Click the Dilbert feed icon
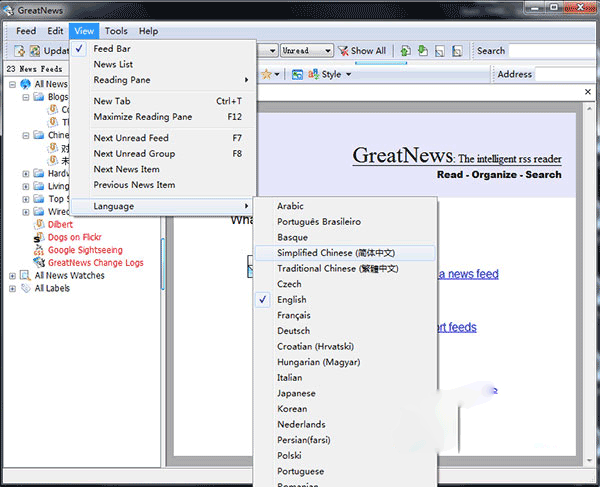600x487 pixels. 38,225
